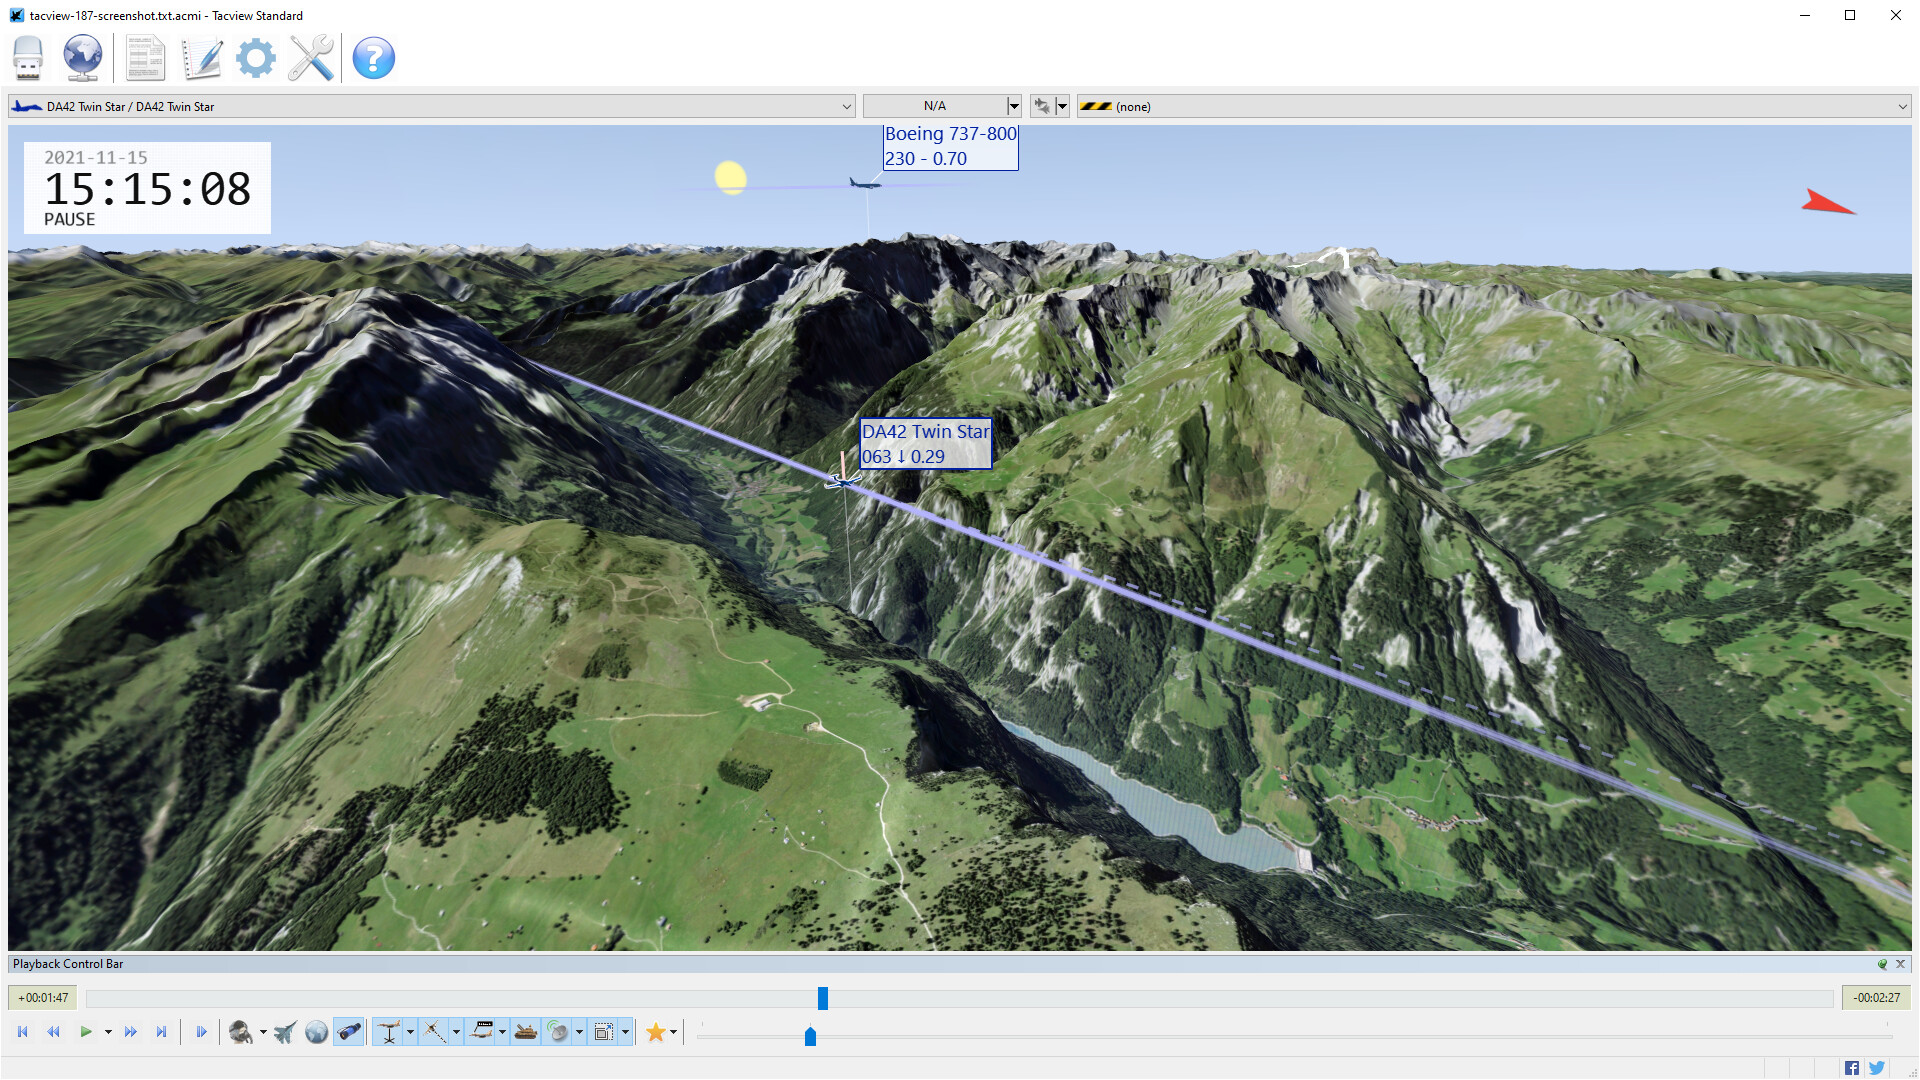1920x1080 pixels.
Task: Switch to external aircraft view
Action: pyautogui.click(x=284, y=1031)
